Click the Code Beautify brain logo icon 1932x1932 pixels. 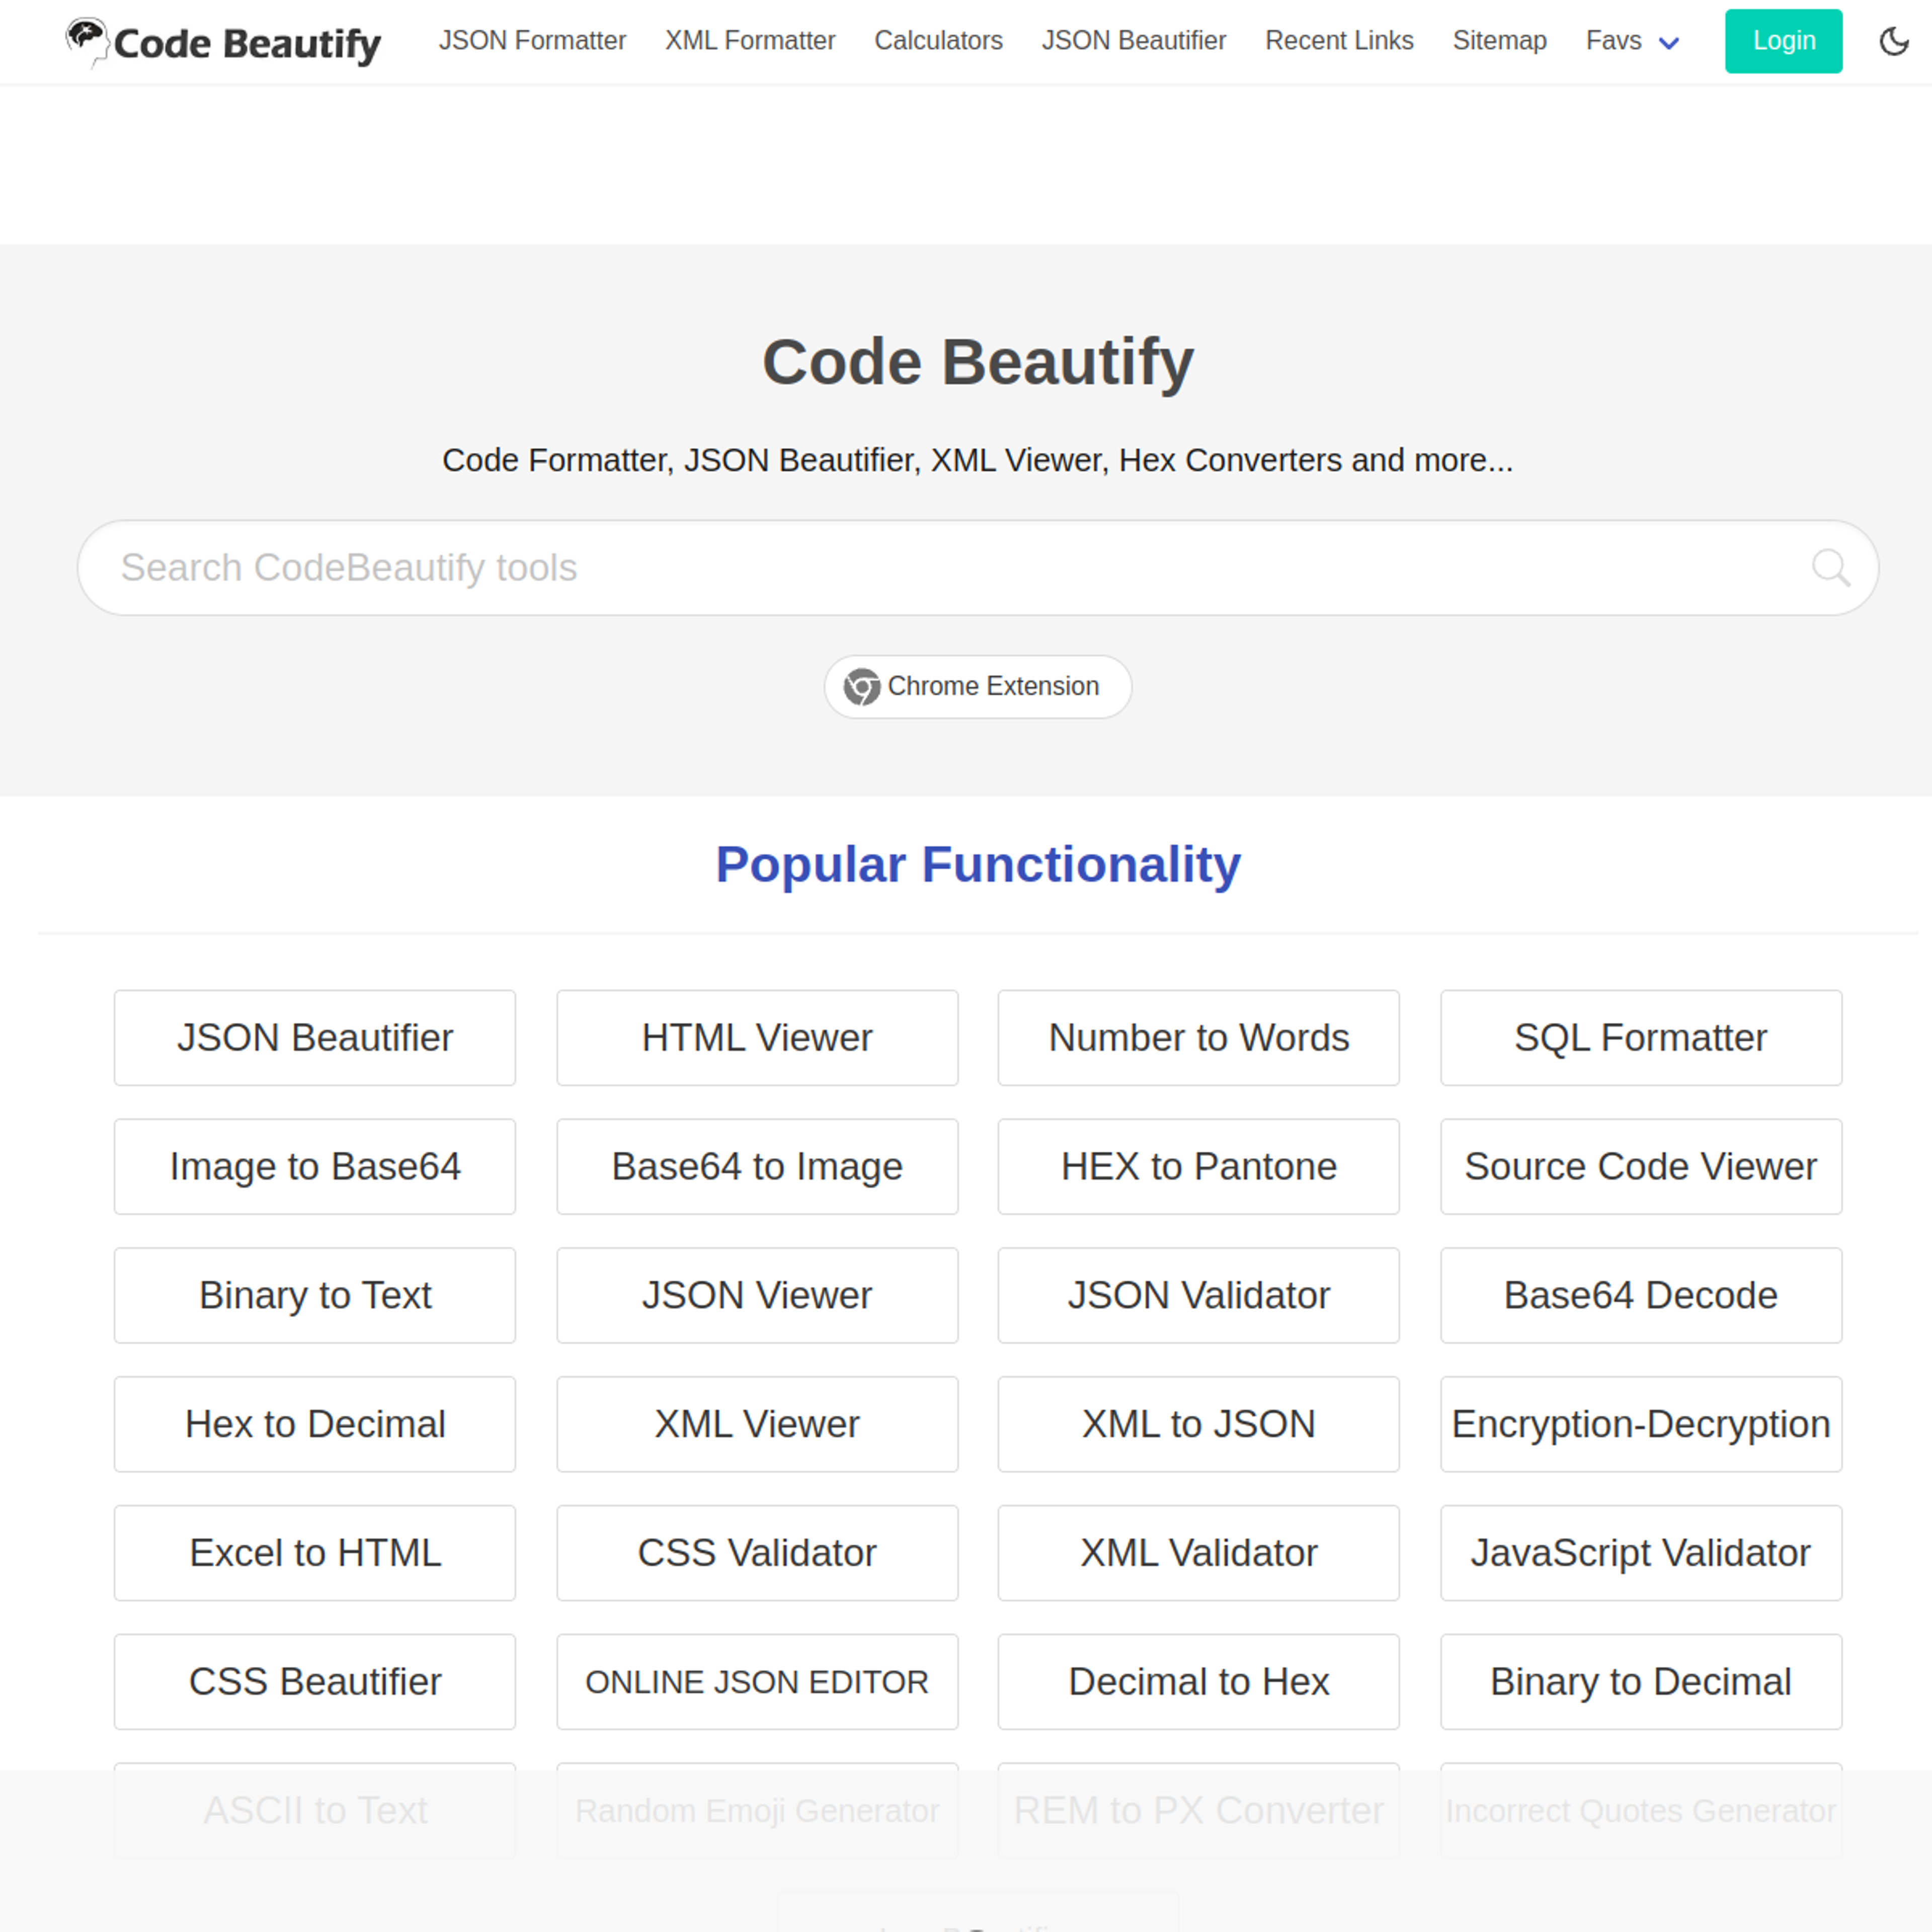[x=87, y=42]
